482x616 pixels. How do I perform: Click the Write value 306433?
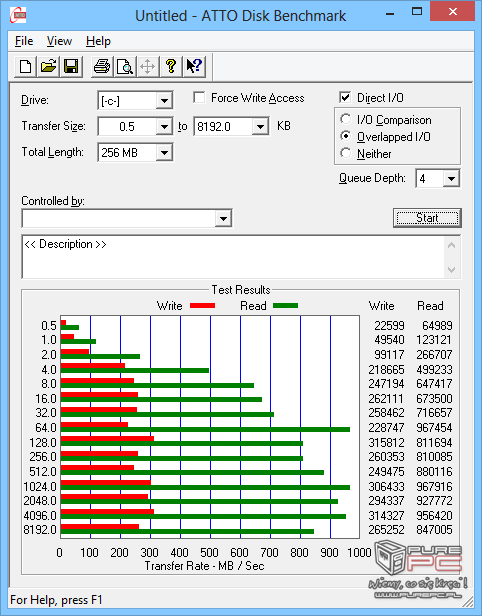386,486
